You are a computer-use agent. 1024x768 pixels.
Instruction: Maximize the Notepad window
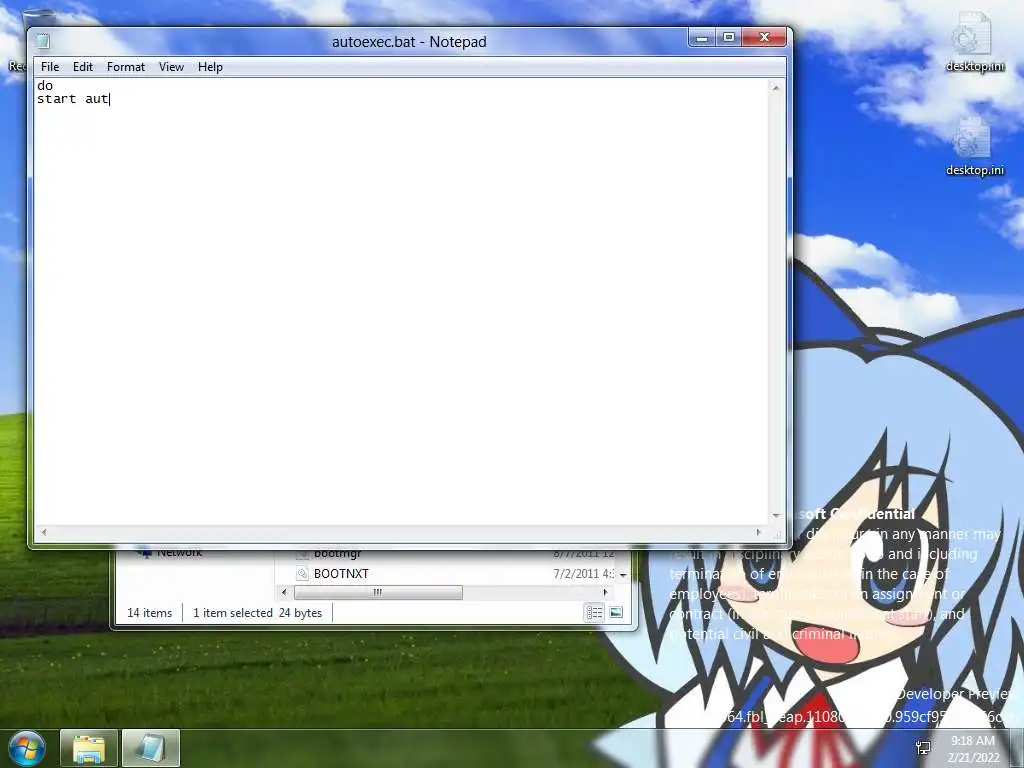point(729,38)
